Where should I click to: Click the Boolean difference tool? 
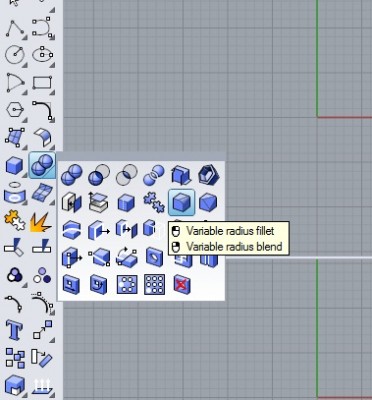pyautogui.click(x=99, y=175)
